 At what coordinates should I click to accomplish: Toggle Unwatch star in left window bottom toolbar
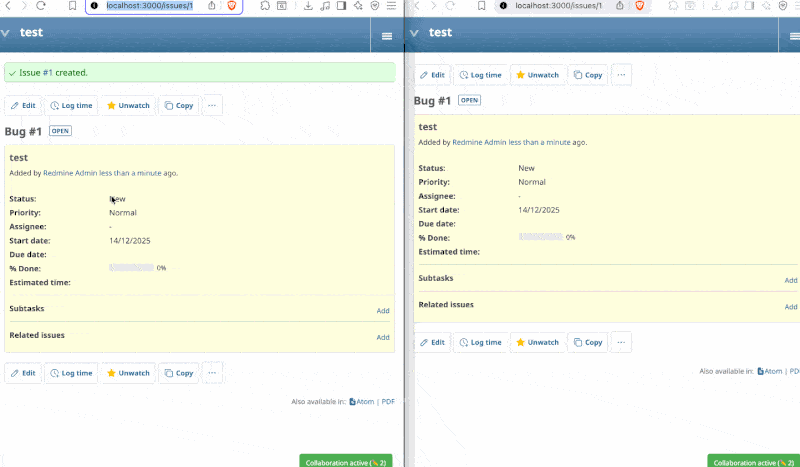coord(128,373)
